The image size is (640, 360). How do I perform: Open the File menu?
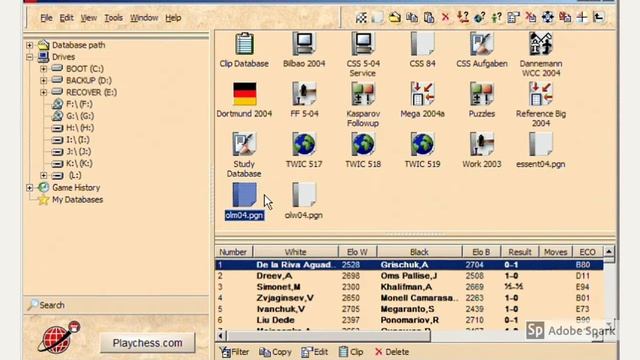46,18
